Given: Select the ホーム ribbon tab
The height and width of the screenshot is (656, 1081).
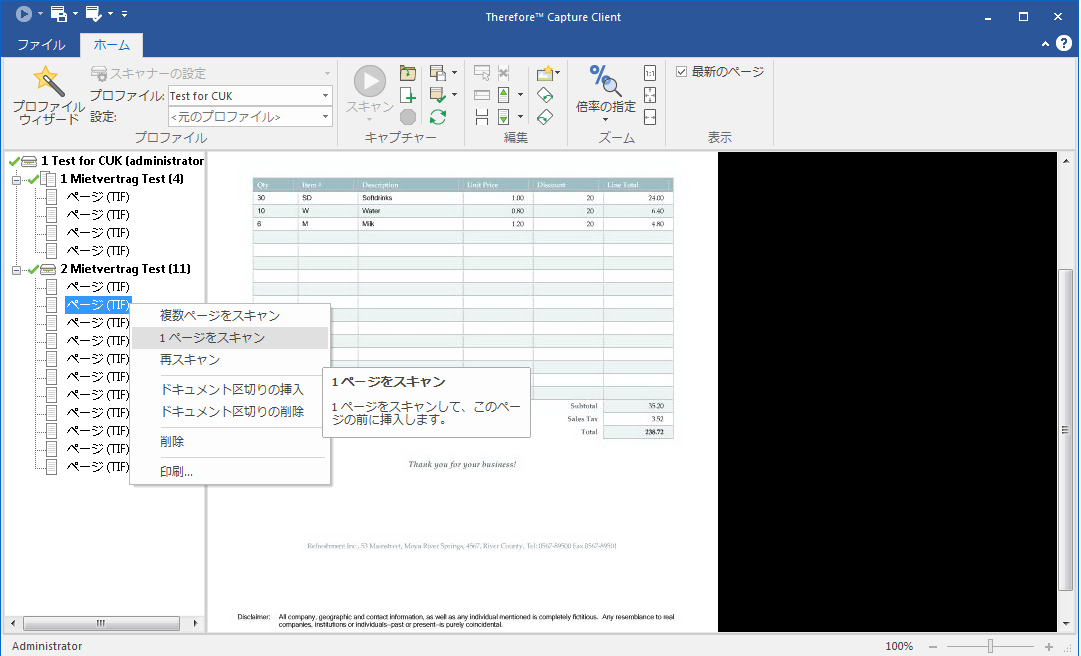Looking at the screenshot, I should pos(112,45).
